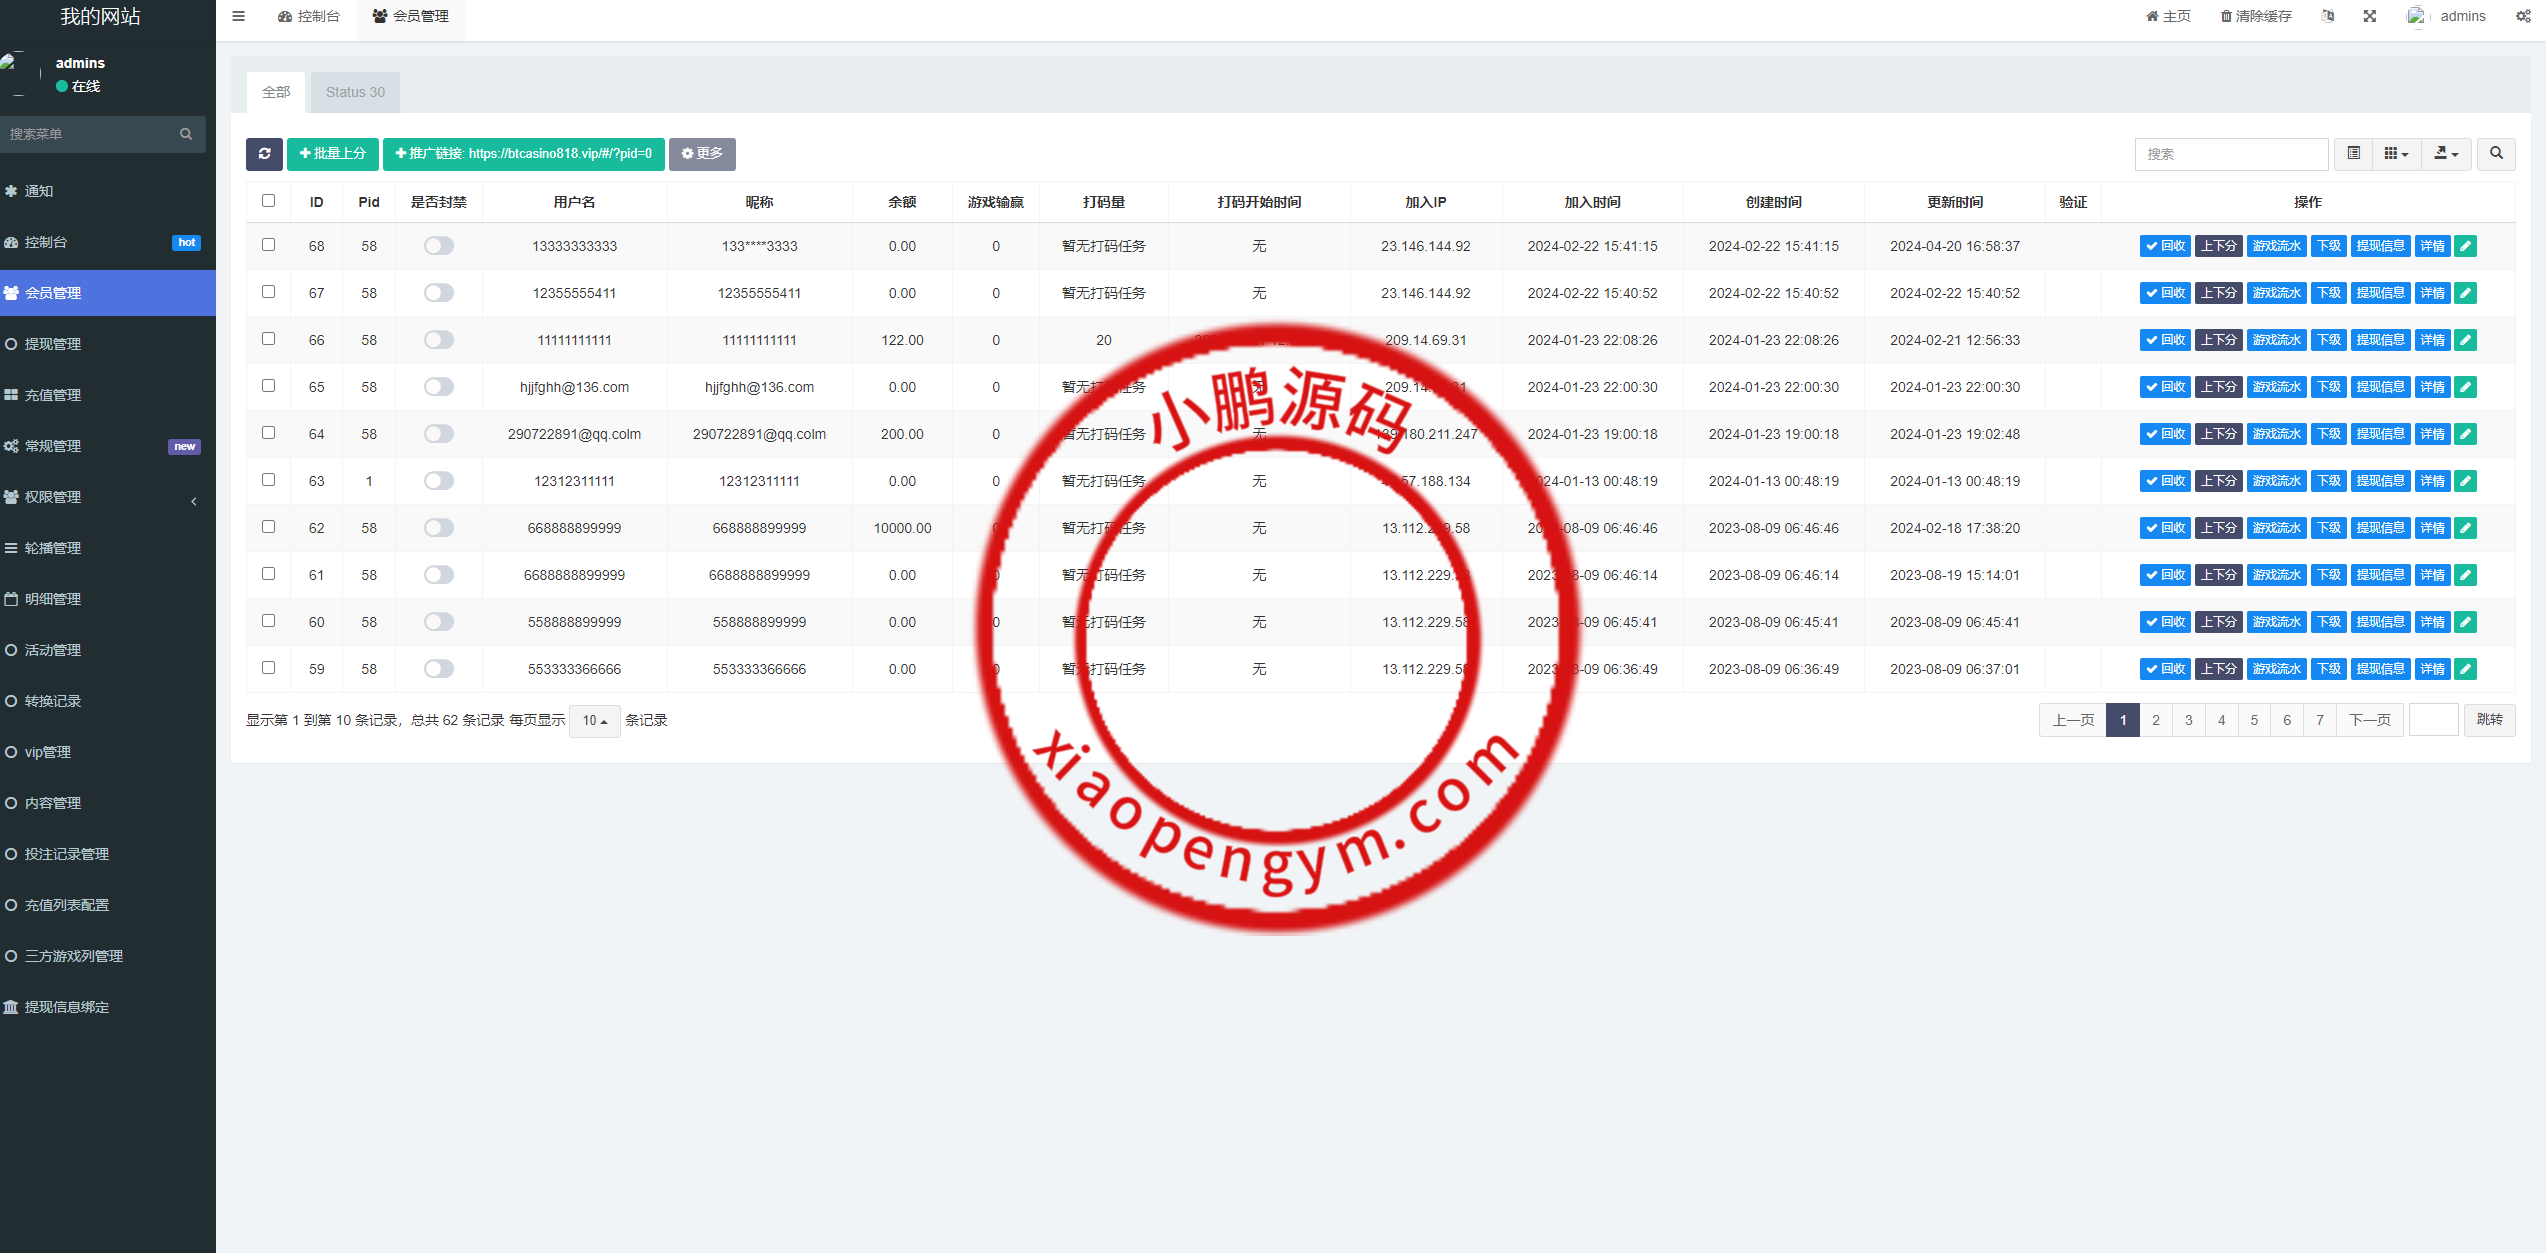Click the fullscreen expand icon in header
This screenshot has height=1253, width=2546.
click(2369, 16)
